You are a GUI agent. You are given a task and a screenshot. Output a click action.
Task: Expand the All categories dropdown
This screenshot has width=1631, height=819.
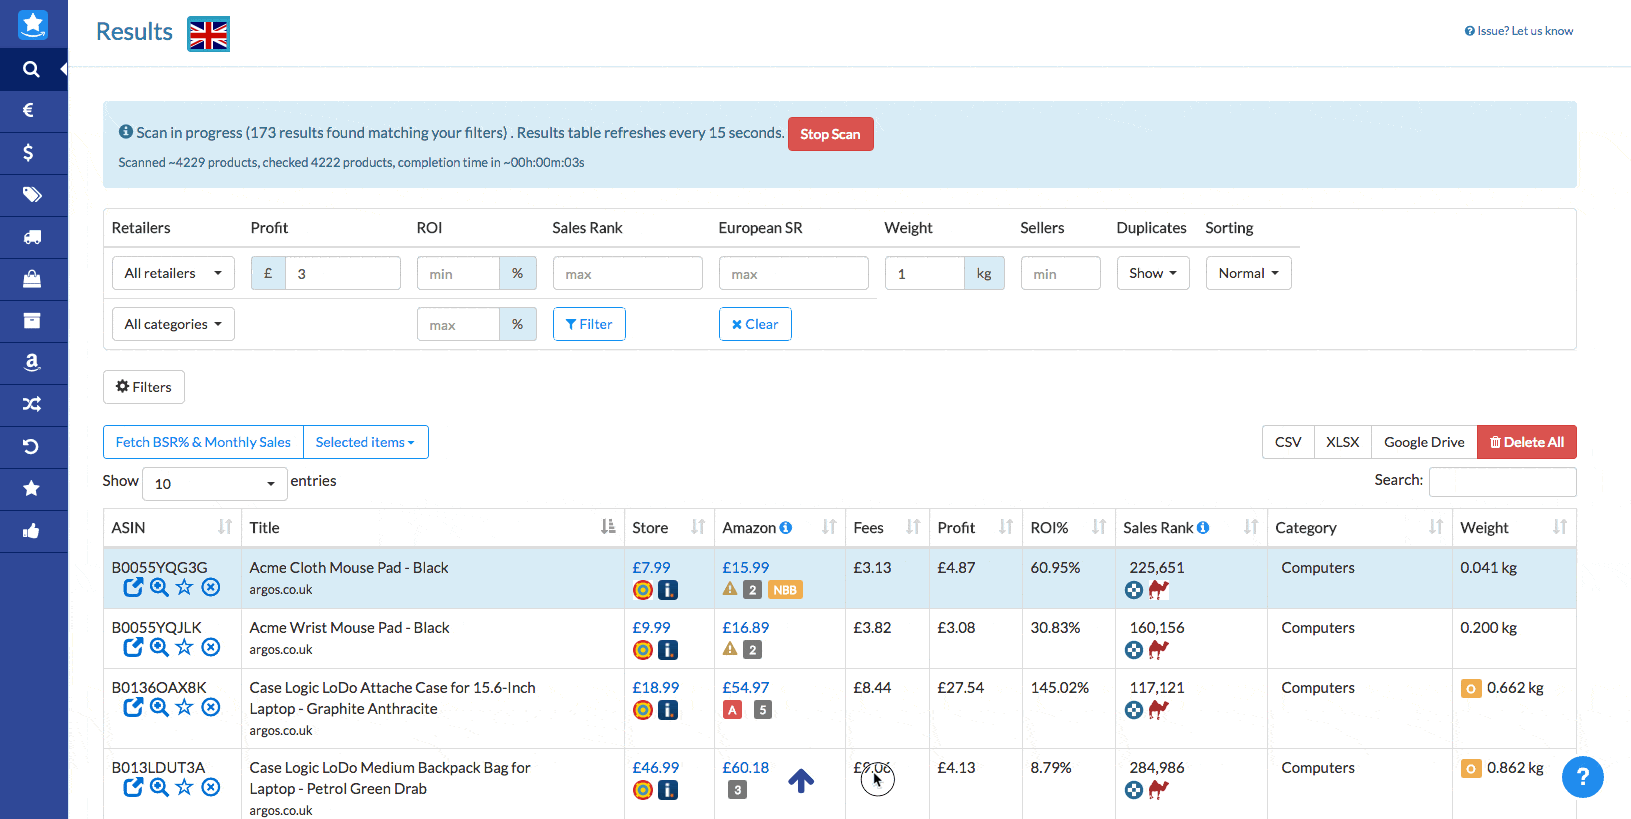click(x=173, y=324)
